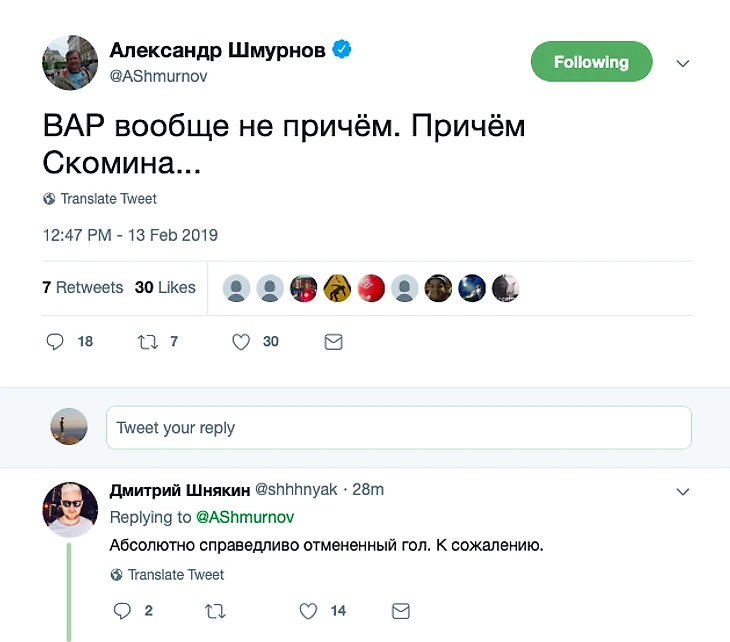
Task: Retweet Дмитрий Шнякин's reply
Action: (x=215, y=610)
